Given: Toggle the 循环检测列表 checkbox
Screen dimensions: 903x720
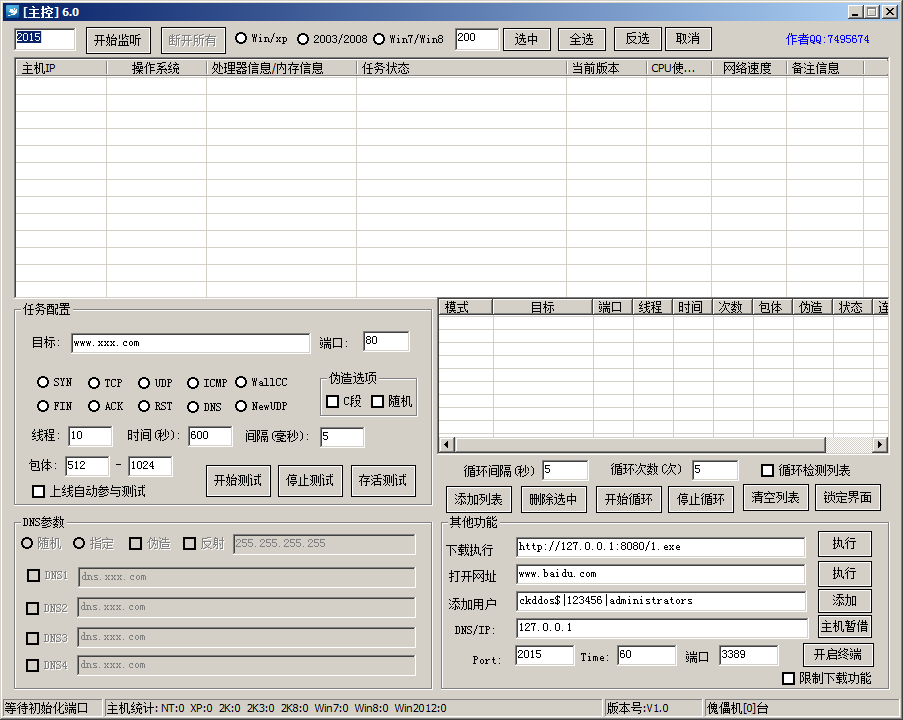Looking at the screenshot, I should 768,470.
